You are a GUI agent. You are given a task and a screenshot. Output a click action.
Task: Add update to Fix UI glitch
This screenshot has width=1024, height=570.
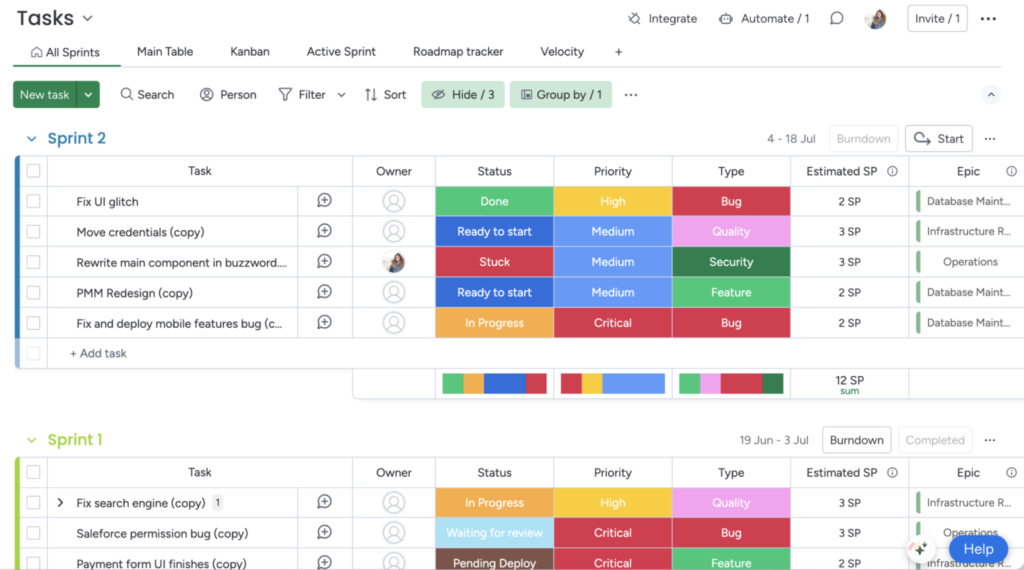pyautogui.click(x=325, y=201)
